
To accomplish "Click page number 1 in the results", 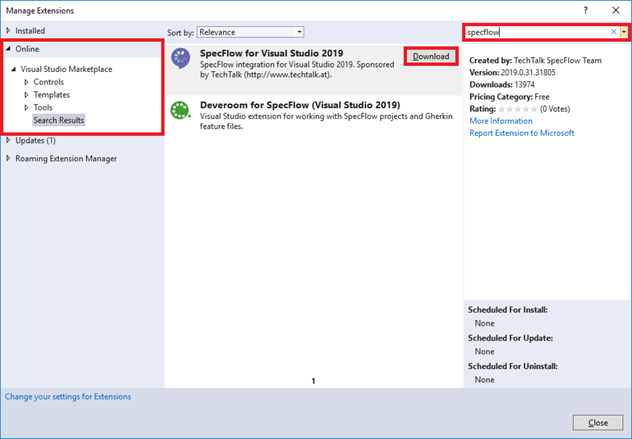I will click(313, 381).
